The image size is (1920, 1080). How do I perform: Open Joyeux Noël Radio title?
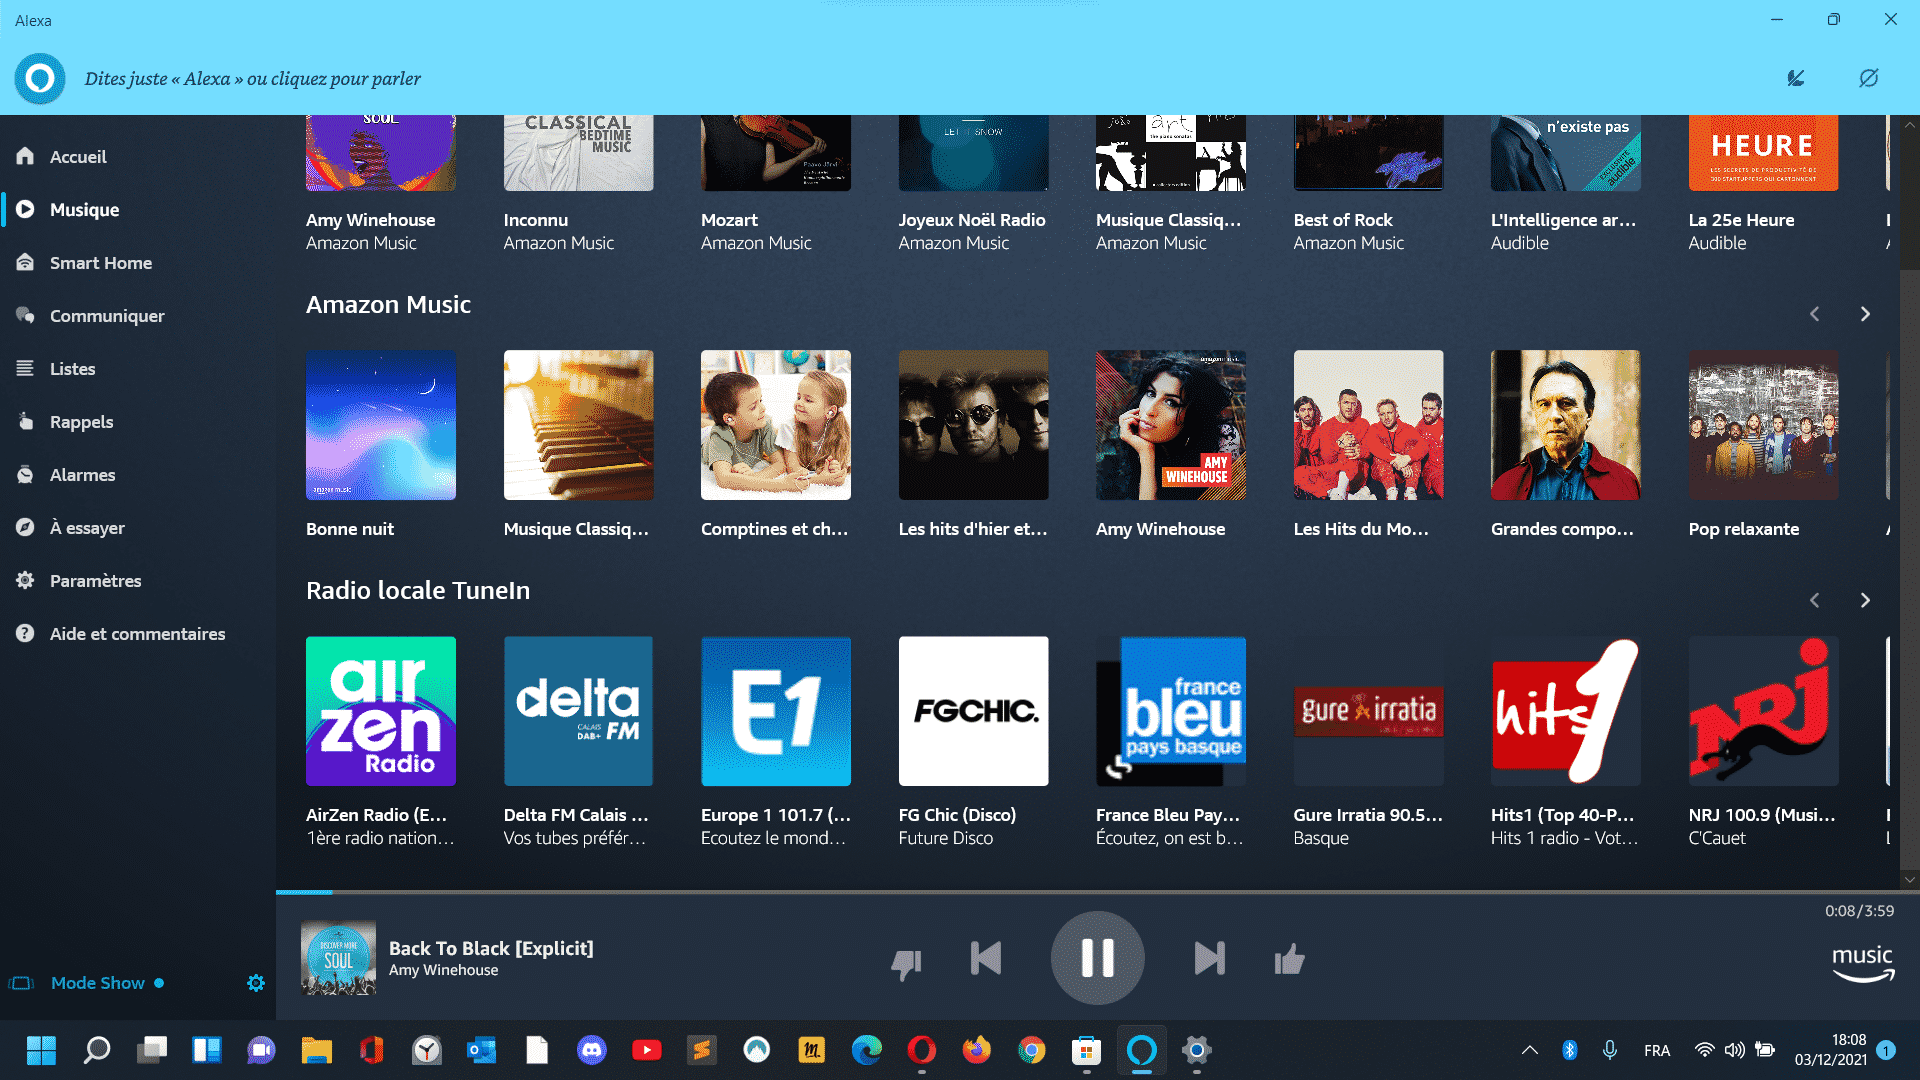[x=972, y=220]
